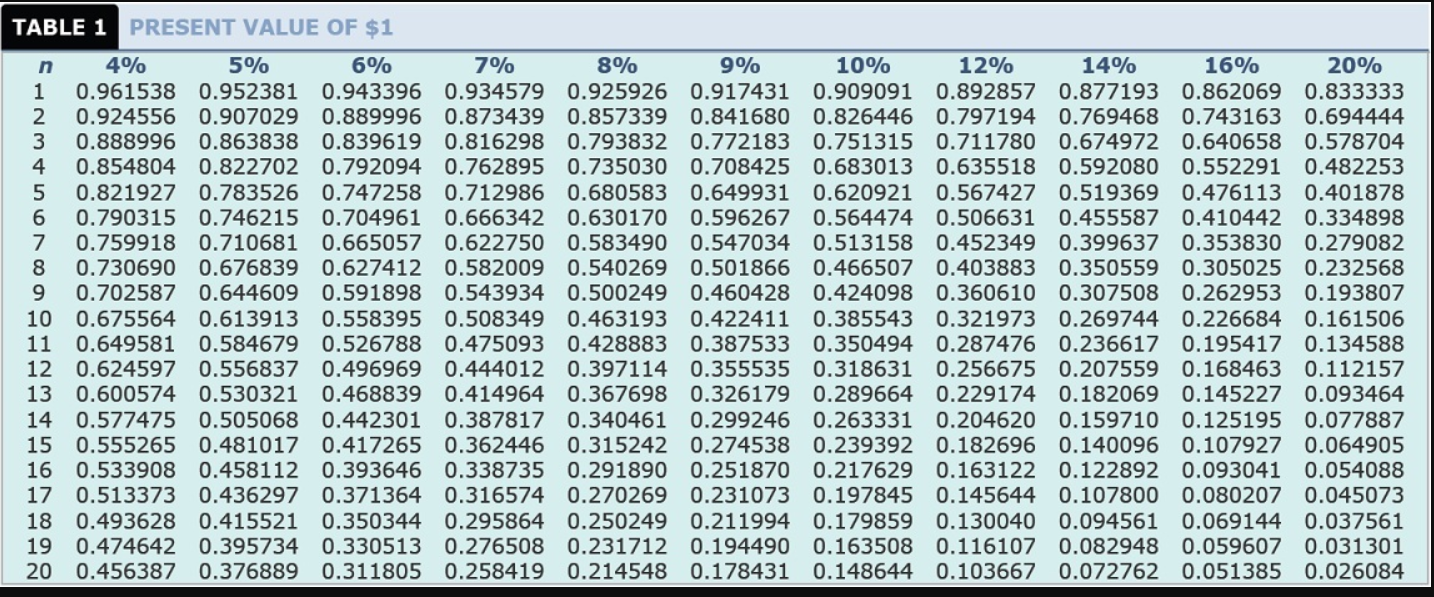1434x597 pixels.
Task: Click the value 0.094561
Action: pyautogui.click(x=1109, y=521)
